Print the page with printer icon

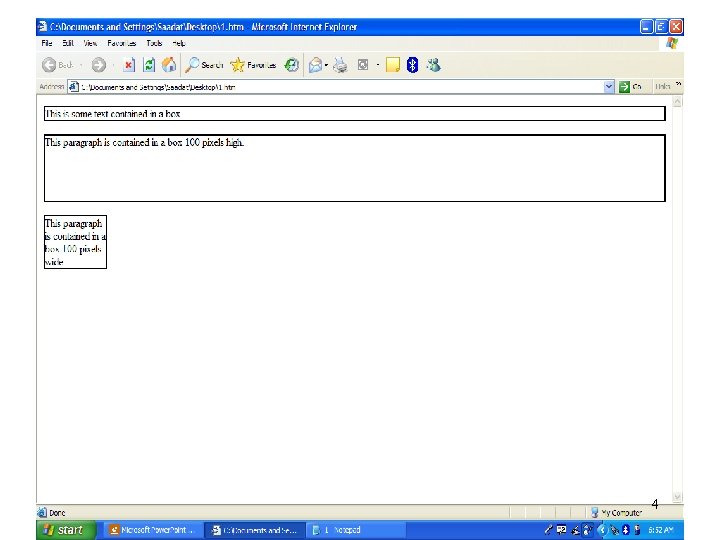click(x=340, y=65)
